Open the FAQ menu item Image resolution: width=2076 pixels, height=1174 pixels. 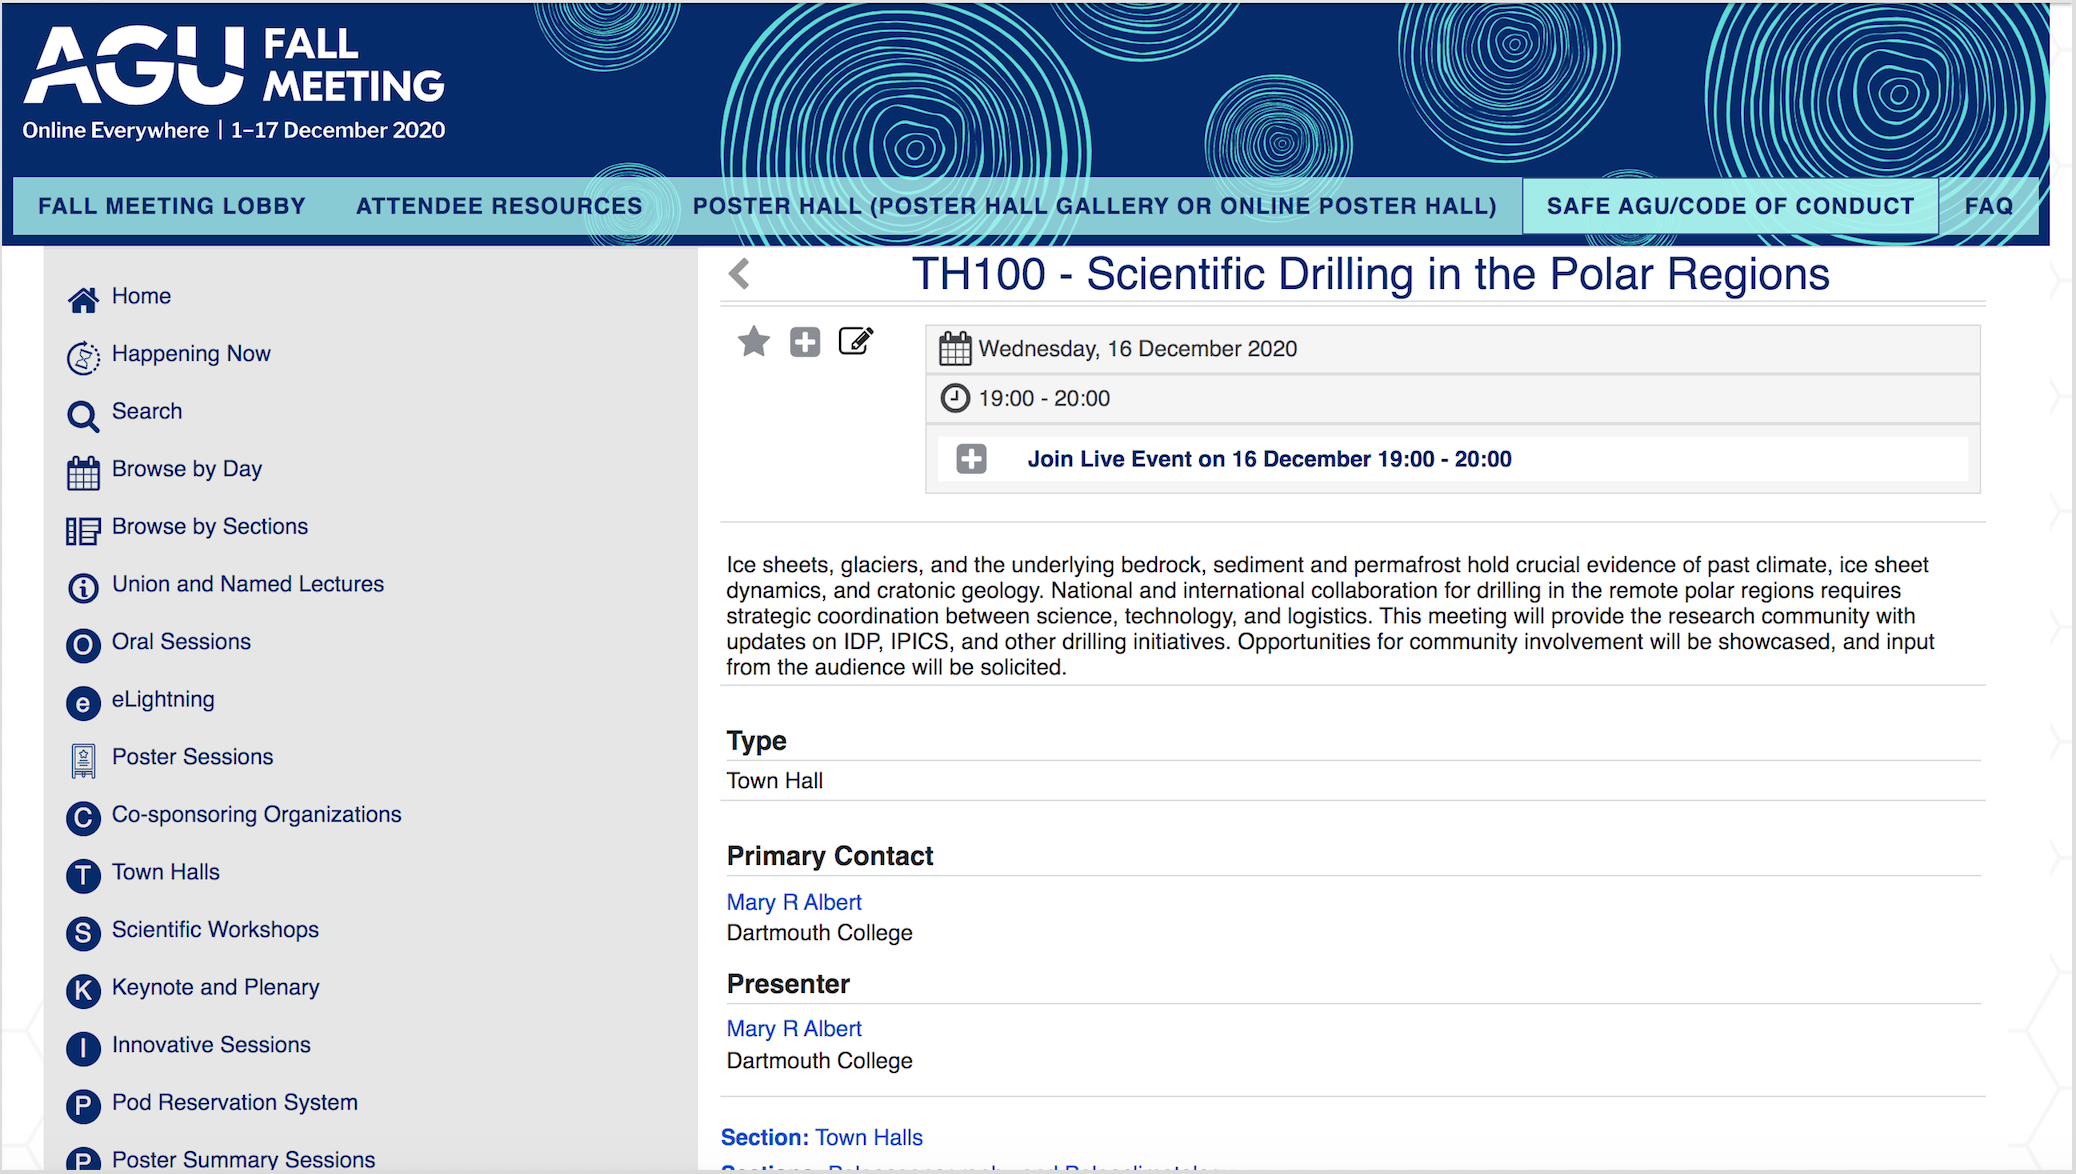pos(1988,206)
